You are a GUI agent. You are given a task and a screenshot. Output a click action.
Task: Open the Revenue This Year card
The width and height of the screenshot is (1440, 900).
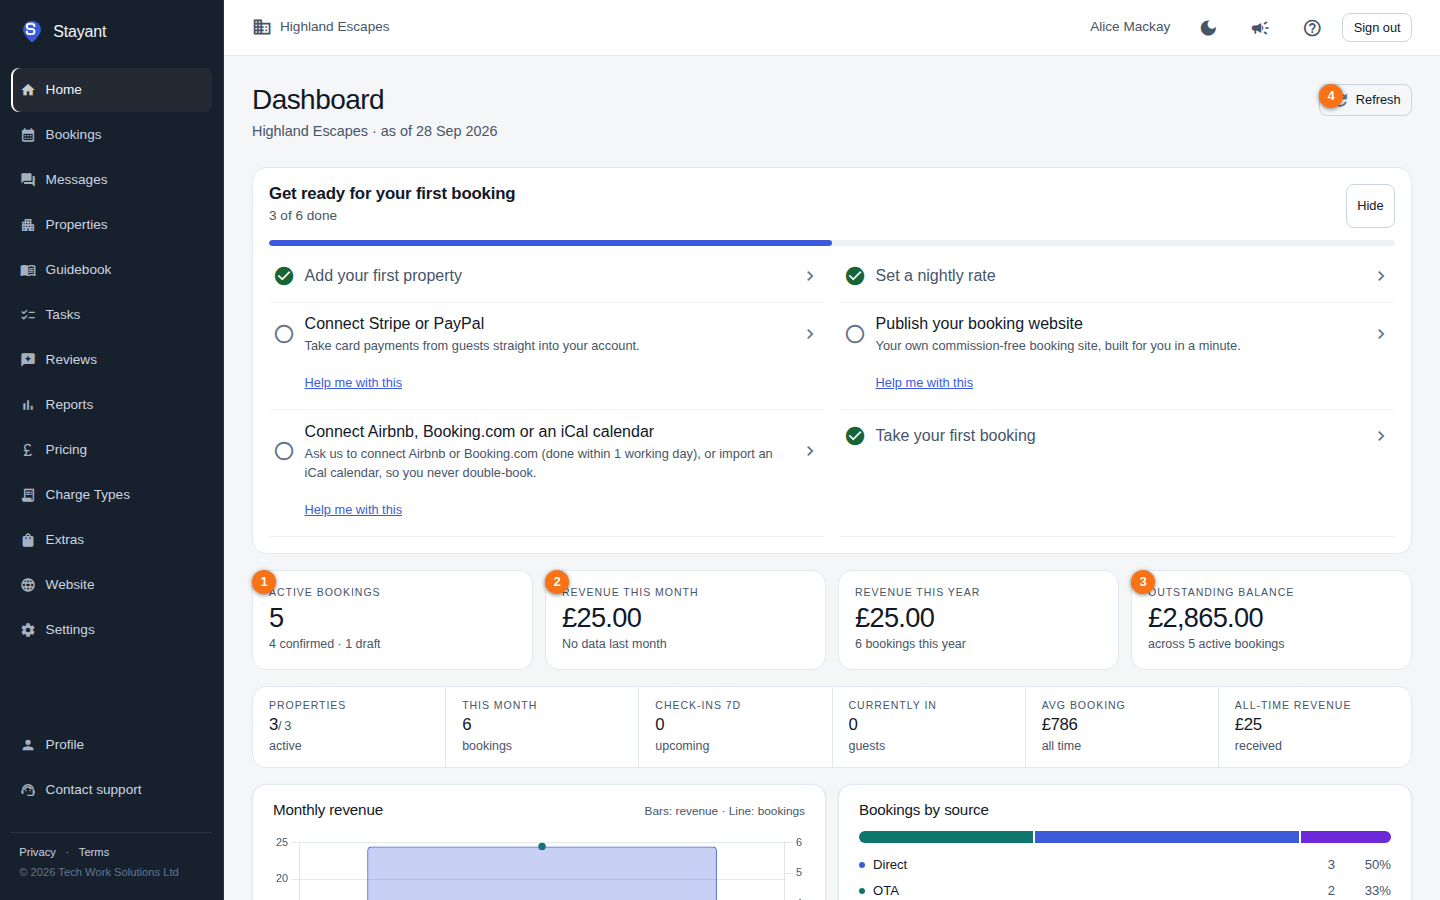click(x=978, y=620)
